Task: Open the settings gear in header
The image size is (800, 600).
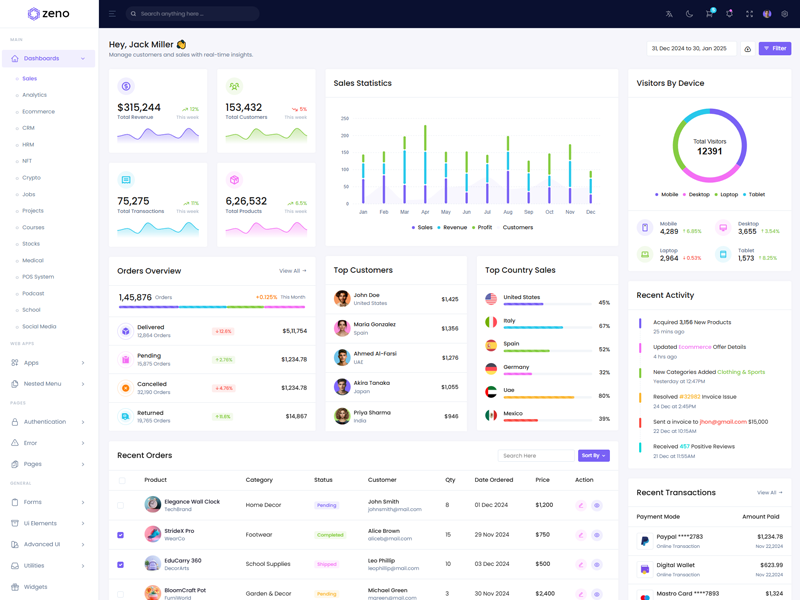Action: [785, 14]
